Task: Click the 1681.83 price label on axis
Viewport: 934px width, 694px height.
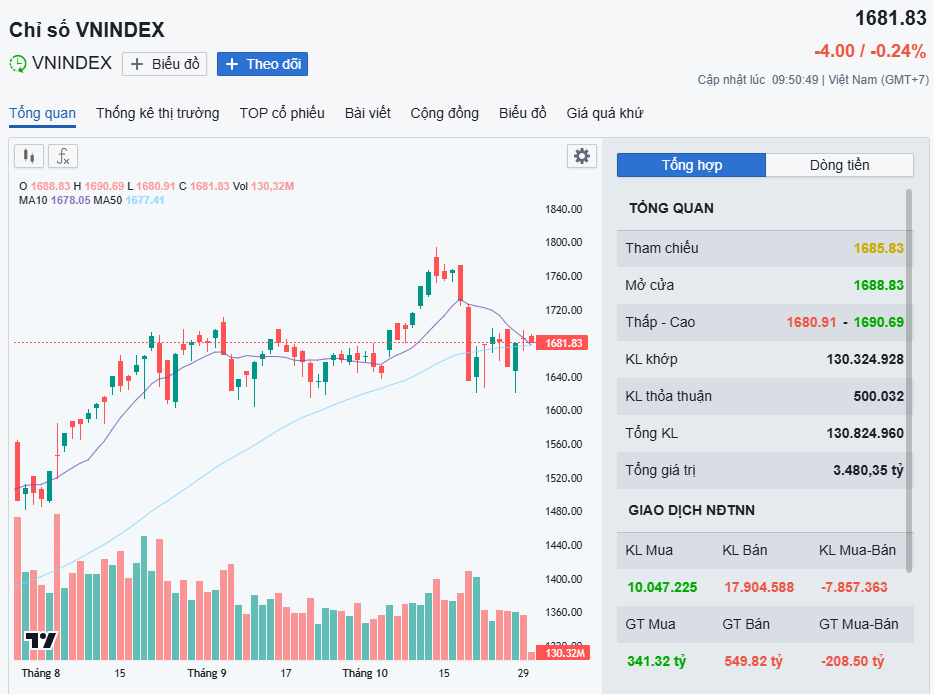Action: pyautogui.click(x=564, y=343)
